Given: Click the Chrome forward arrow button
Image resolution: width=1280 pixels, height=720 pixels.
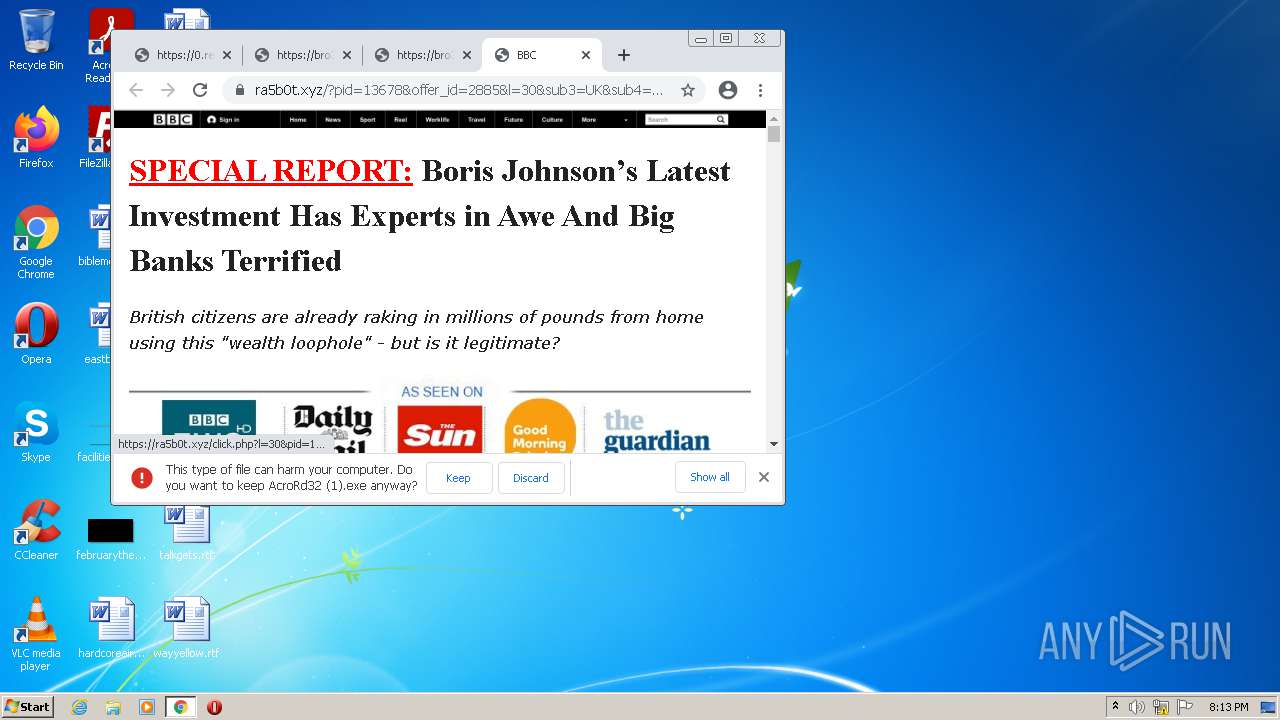Looking at the screenshot, I should (x=168, y=90).
